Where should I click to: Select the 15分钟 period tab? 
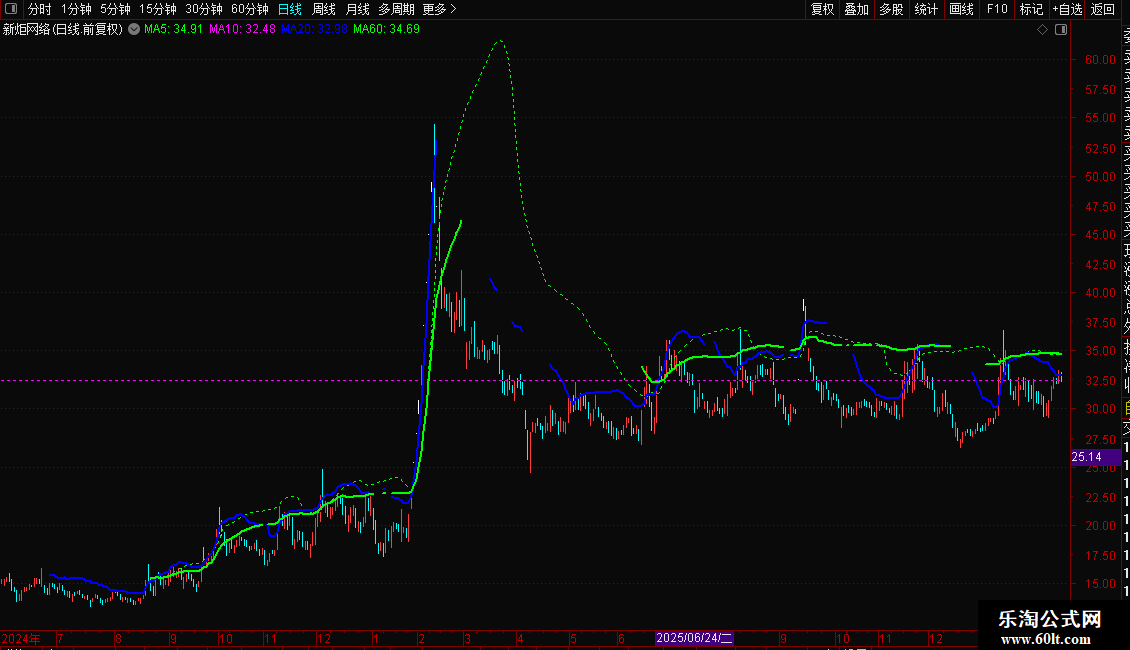158,9
